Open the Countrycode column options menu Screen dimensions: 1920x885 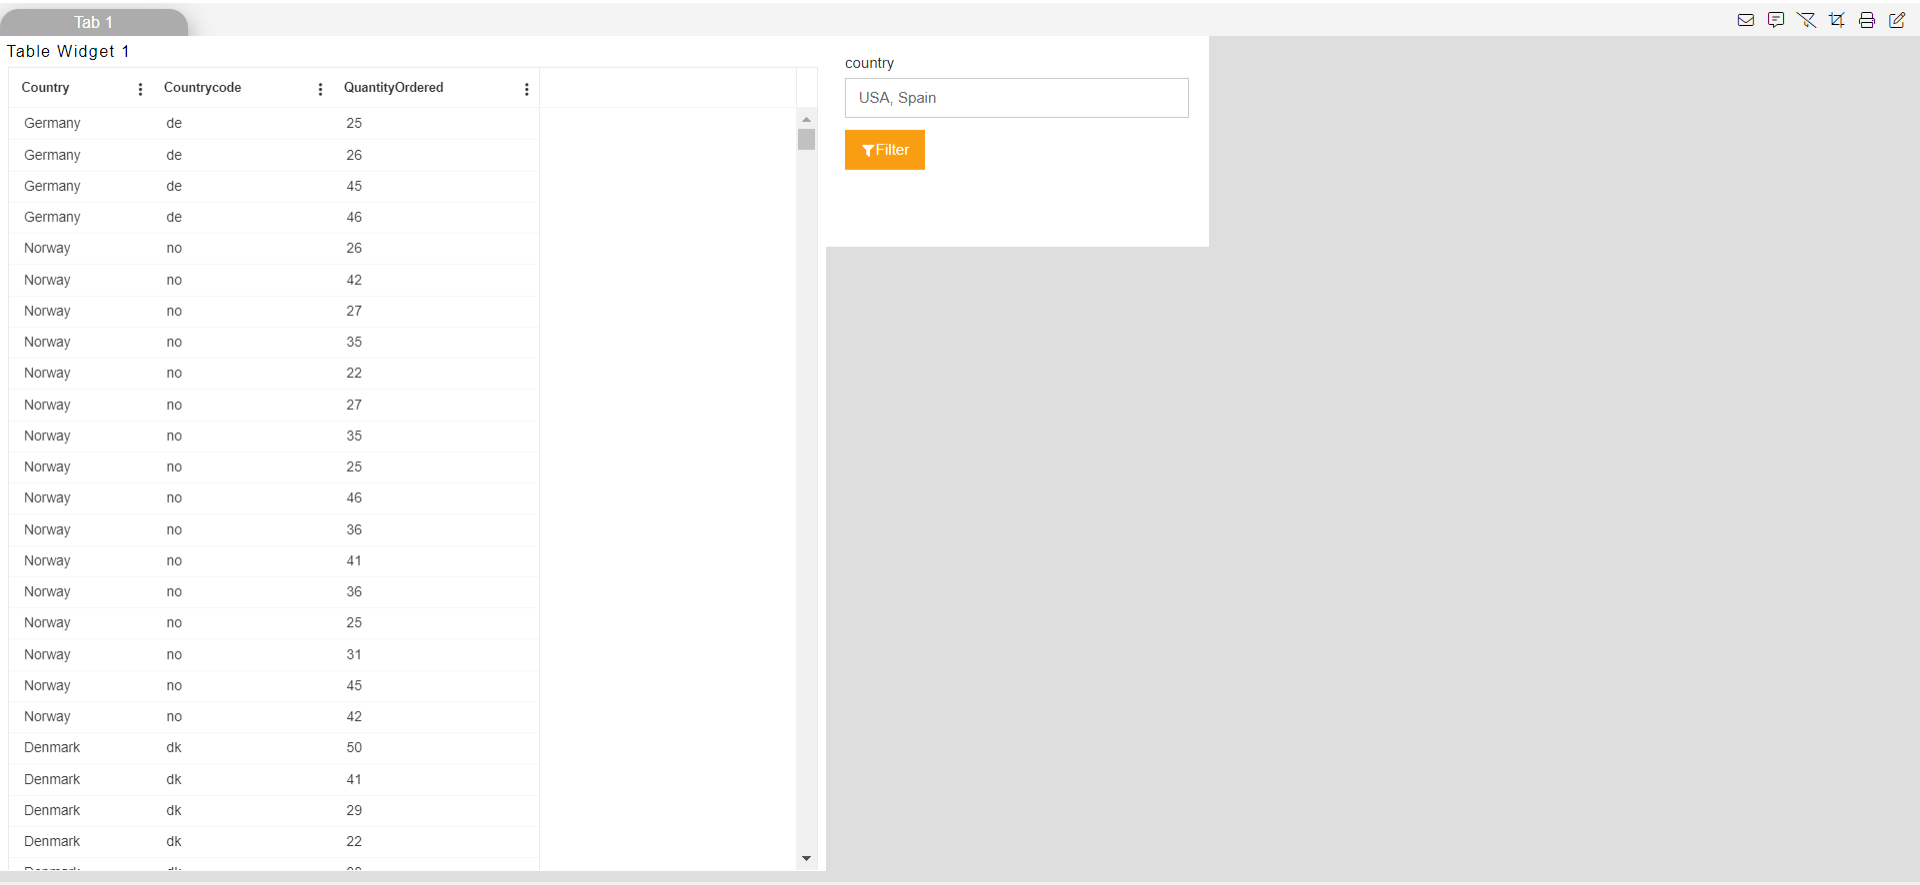pos(320,89)
